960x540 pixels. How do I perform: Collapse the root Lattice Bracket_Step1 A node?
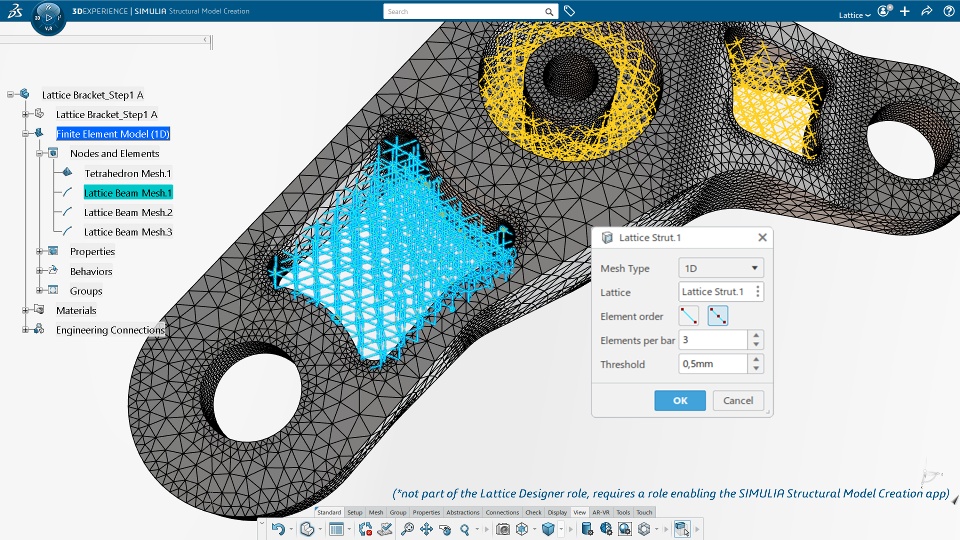[x=10, y=94]
